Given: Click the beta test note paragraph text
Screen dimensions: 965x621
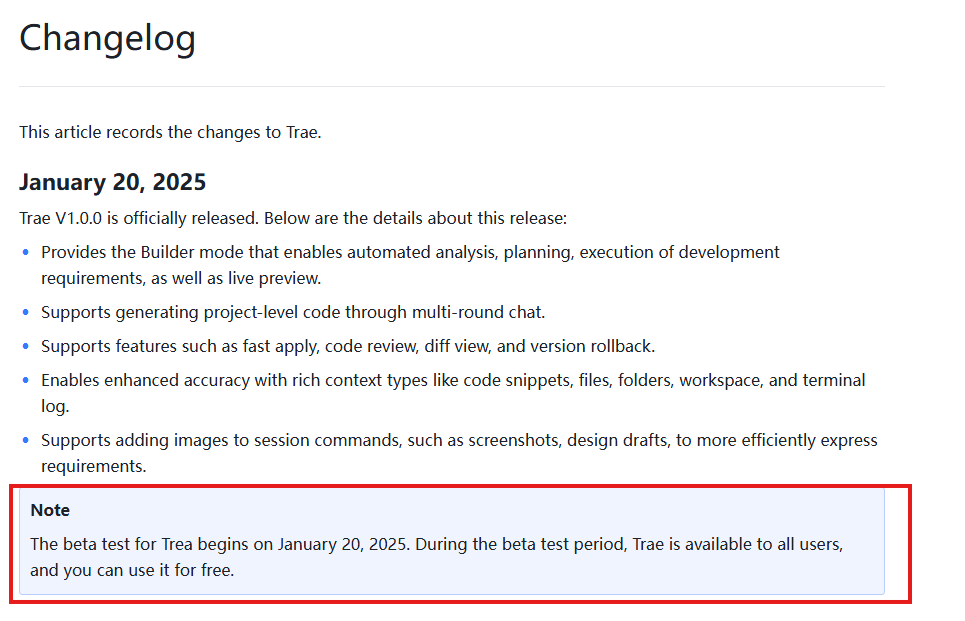Looking at the screenshot, I should [436, 557].
